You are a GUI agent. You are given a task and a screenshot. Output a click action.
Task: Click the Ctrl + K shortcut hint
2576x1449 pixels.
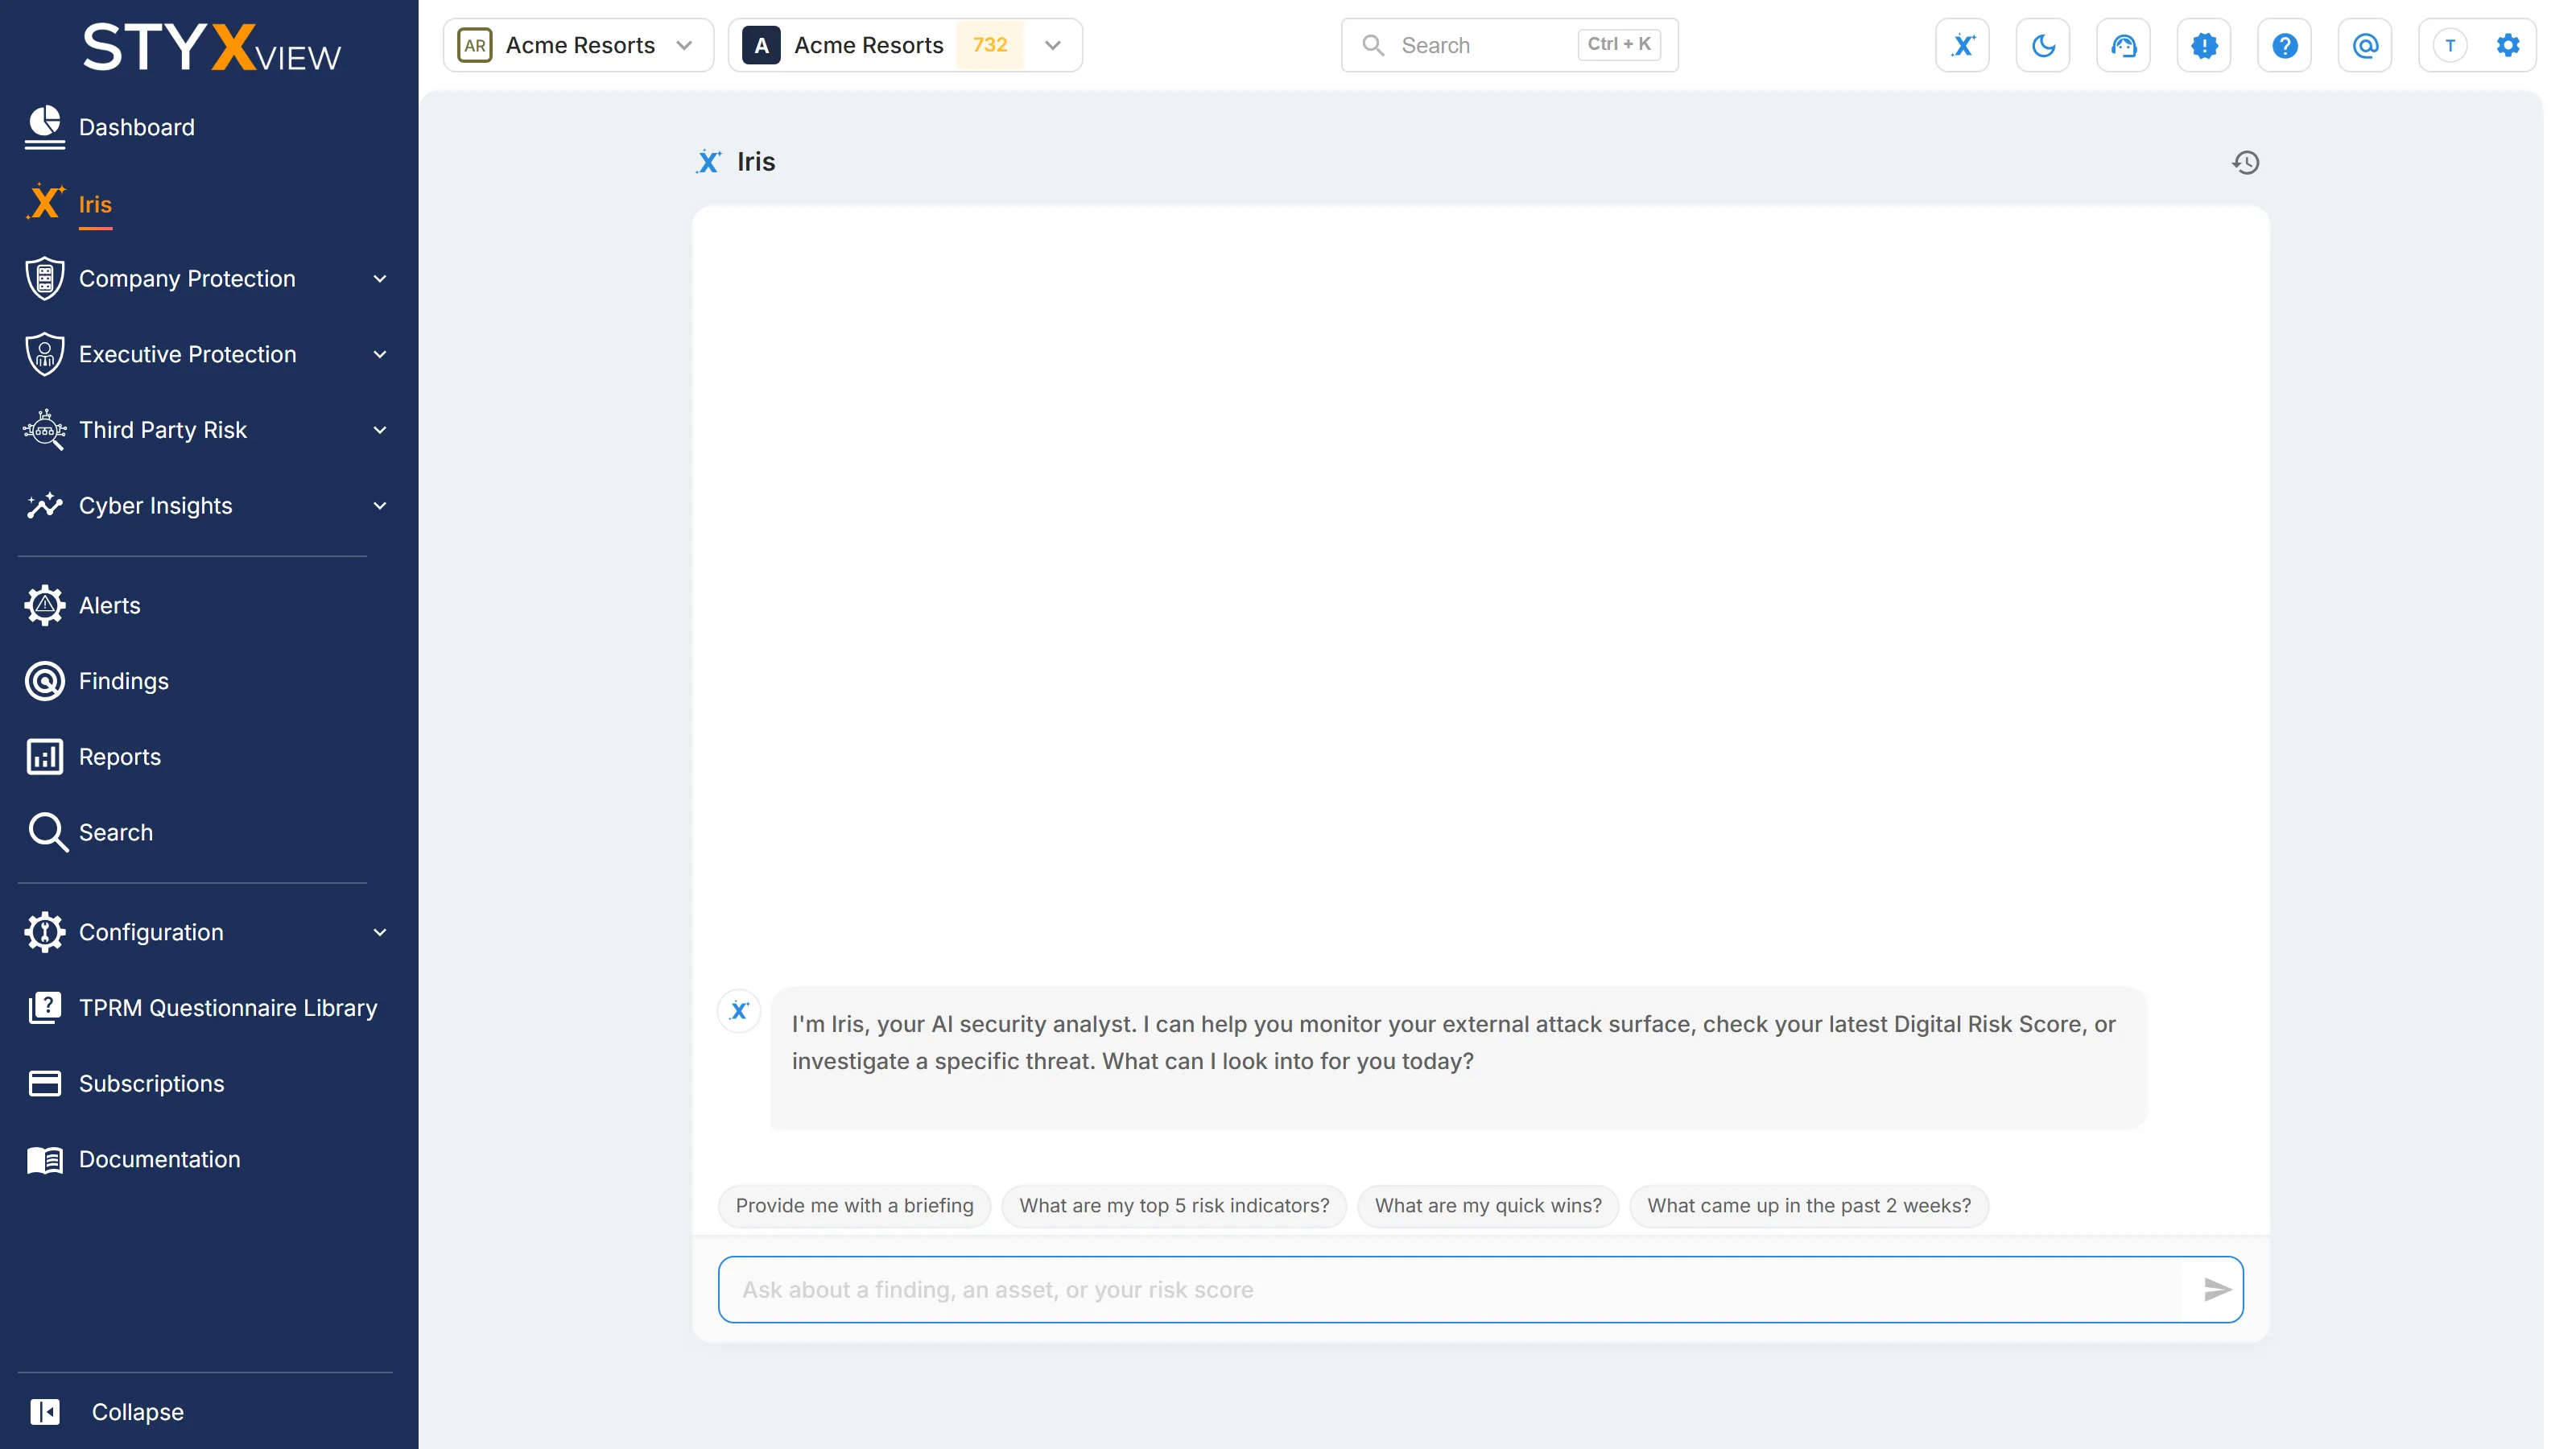tap(1619, 45)
